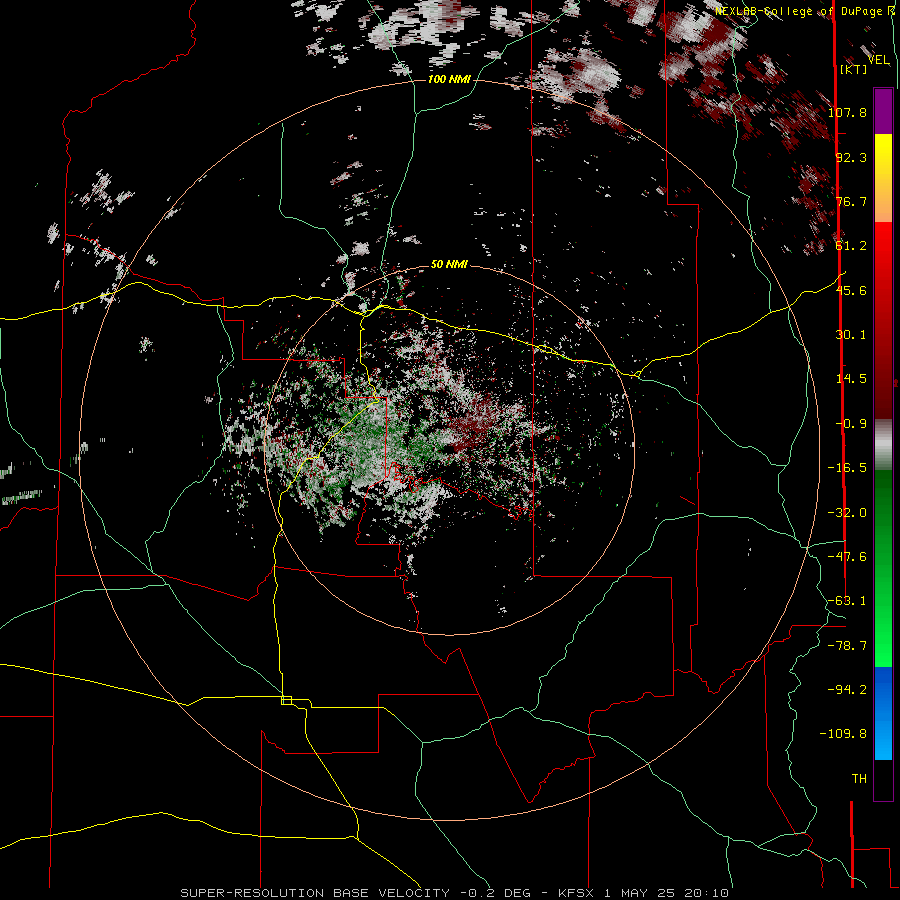The height and width of the screenshot is (900, 900).
Task: Select the -78.7 velocity scale value
Action: pyautogui.click(x=847, y=646)
